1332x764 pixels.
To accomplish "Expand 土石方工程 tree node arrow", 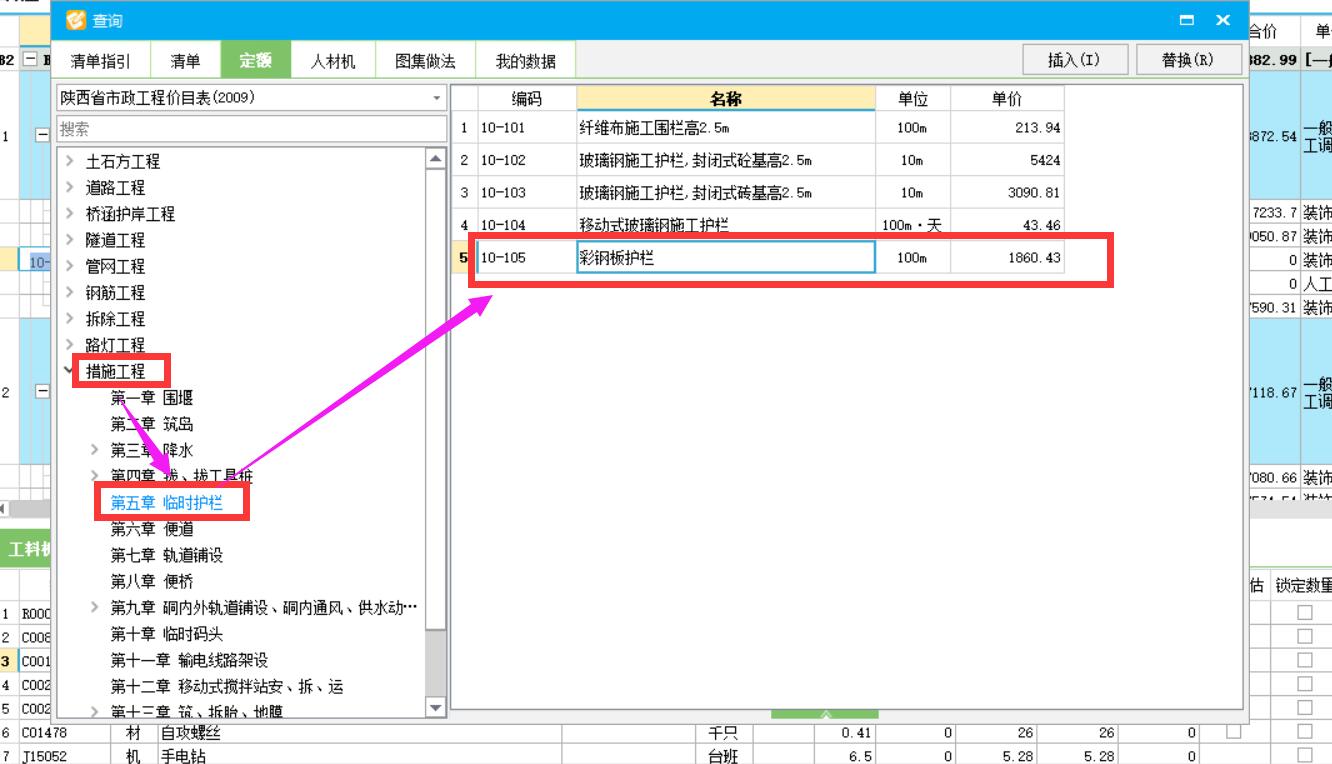I will tap(69, 161).
